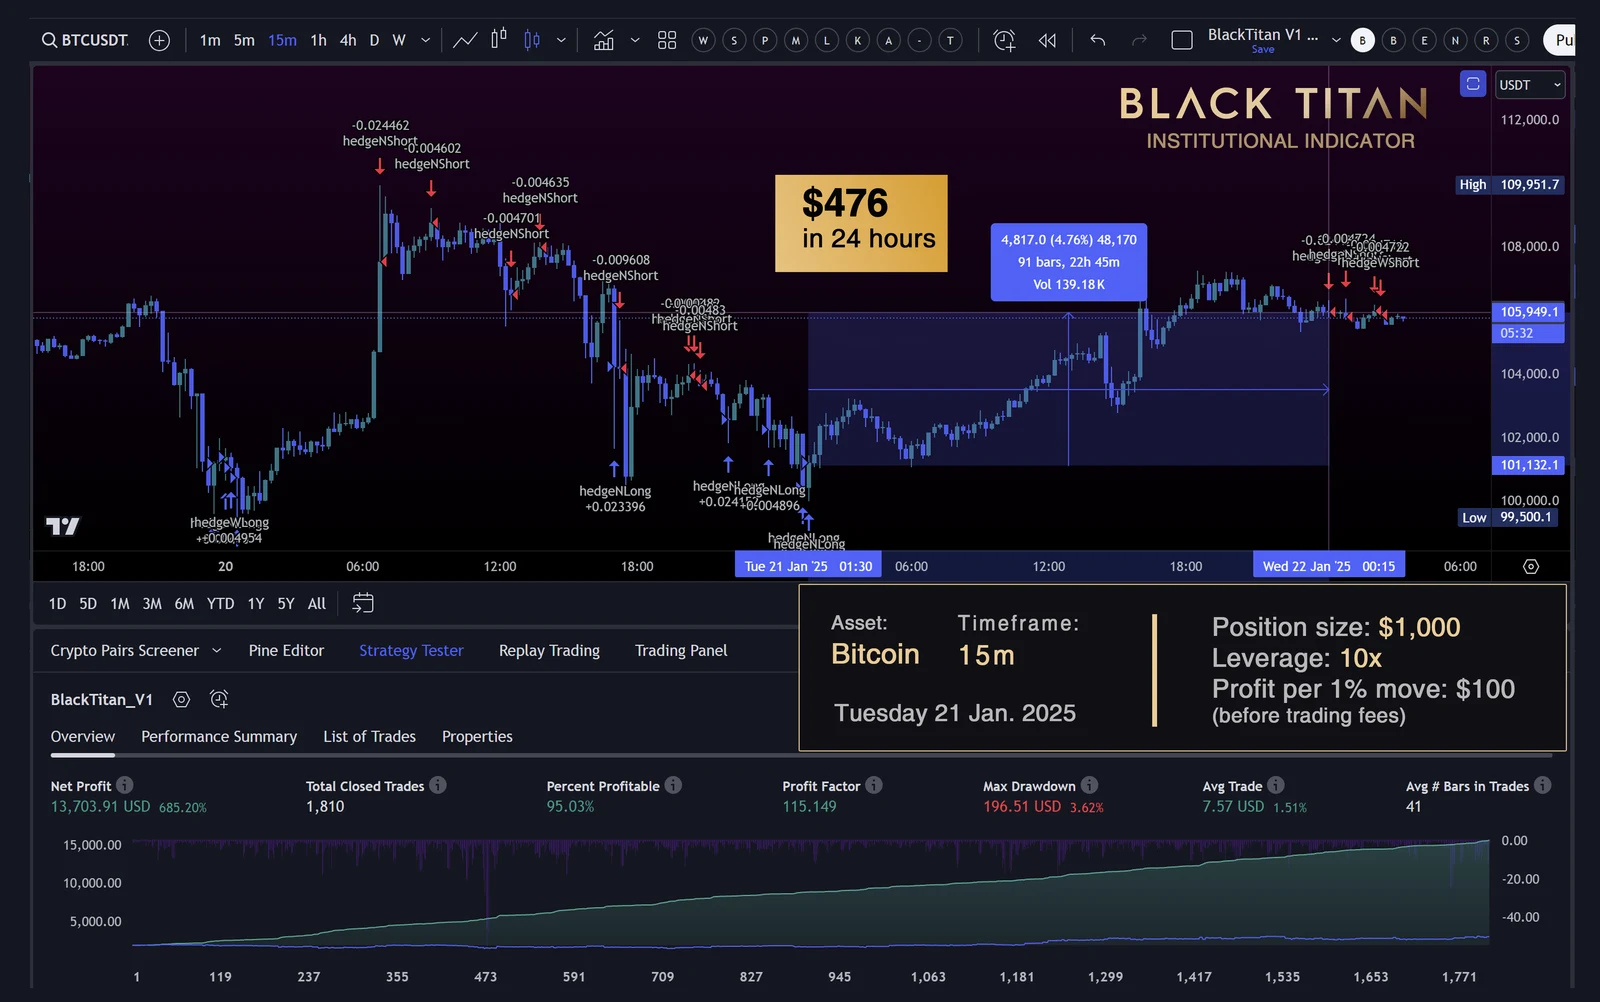This screenshot has width=1600, height=1002.
Task: Set the date range to YTD
Action: 220,604
